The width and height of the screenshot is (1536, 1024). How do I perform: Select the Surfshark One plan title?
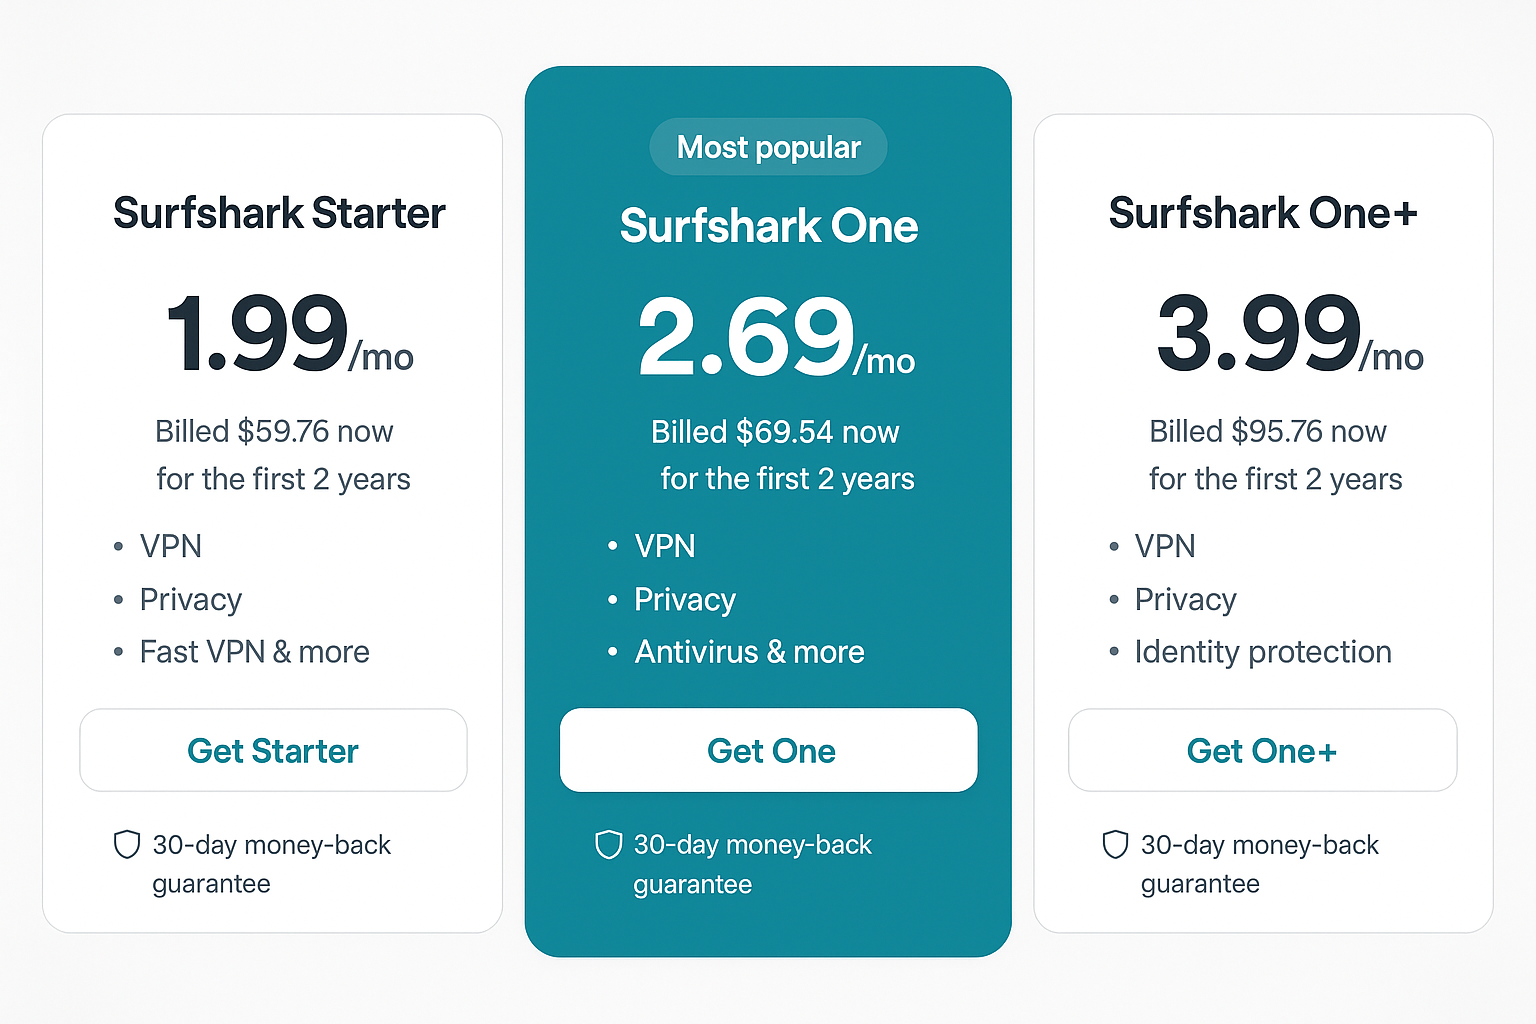click(768, 226)
